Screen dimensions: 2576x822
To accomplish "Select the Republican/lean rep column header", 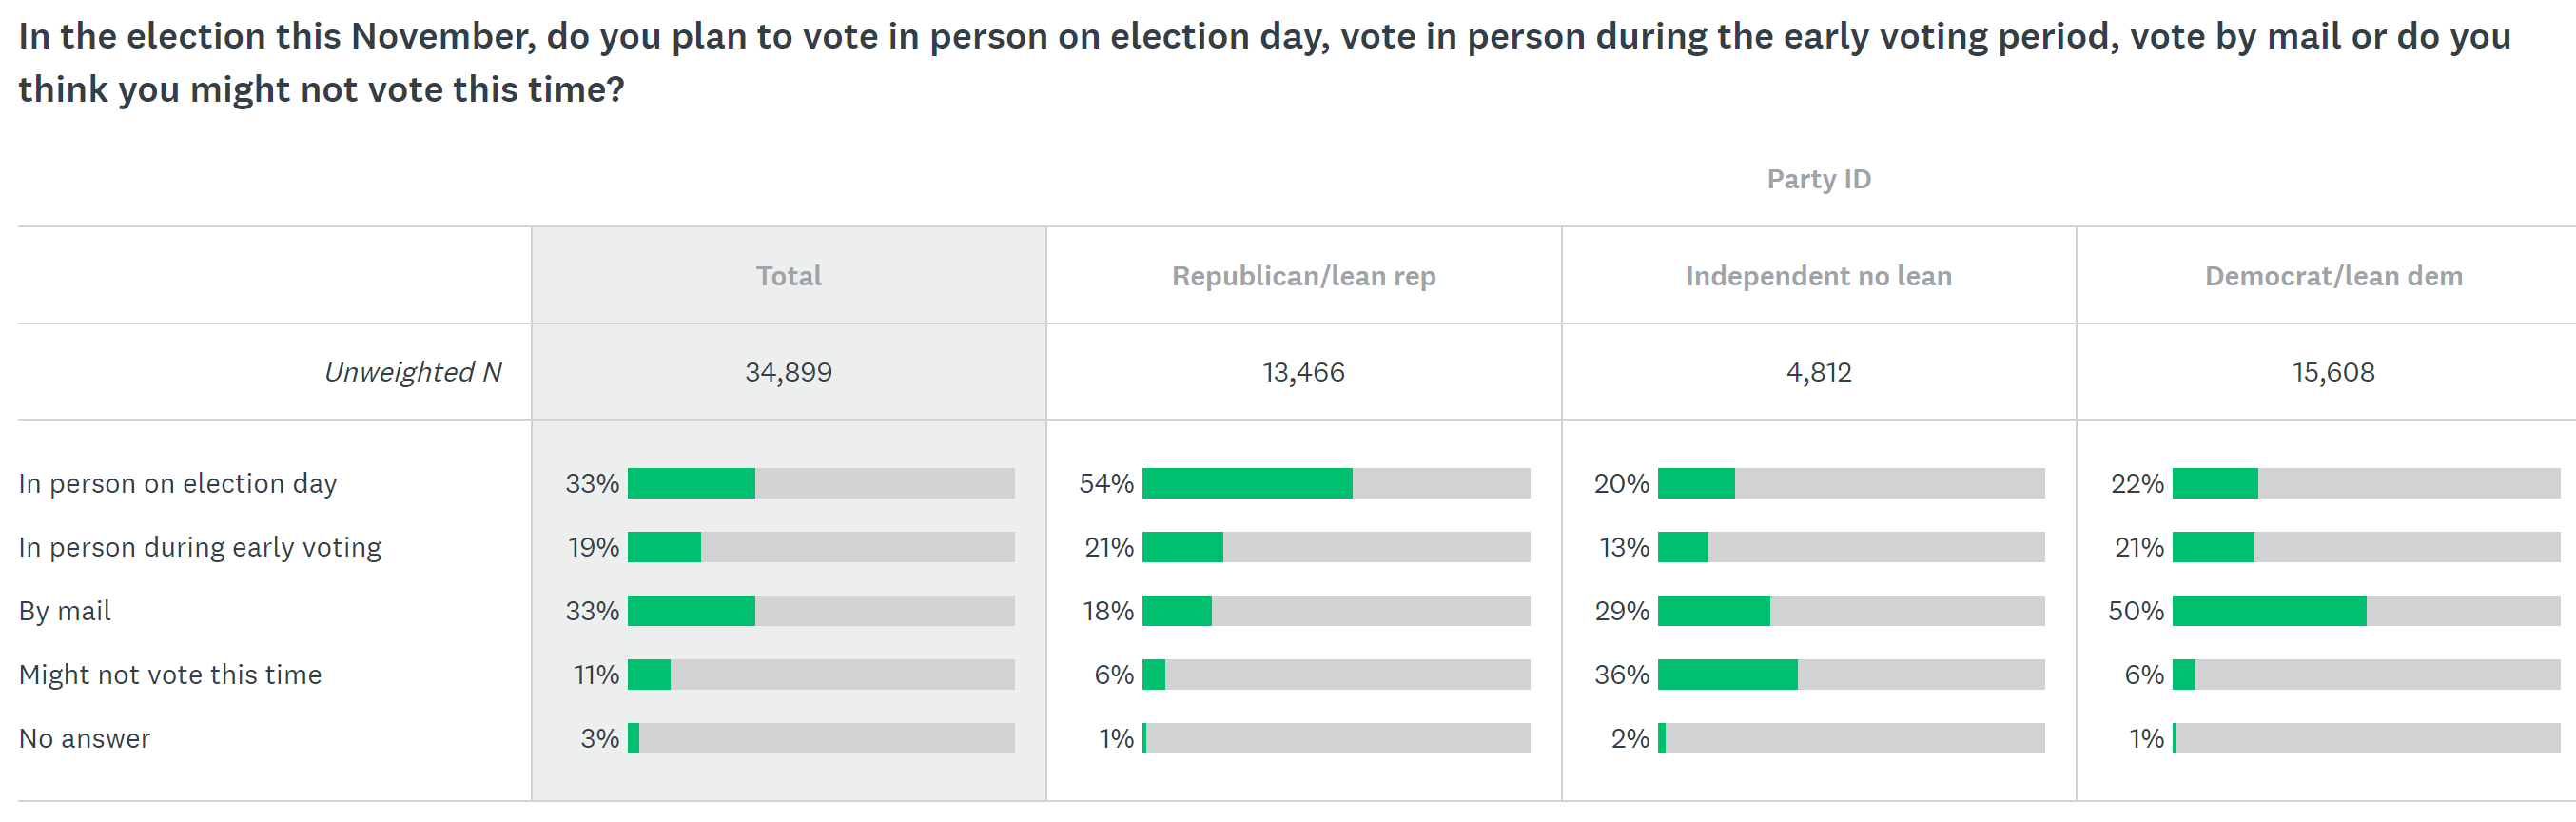I will coord(1303,276).
